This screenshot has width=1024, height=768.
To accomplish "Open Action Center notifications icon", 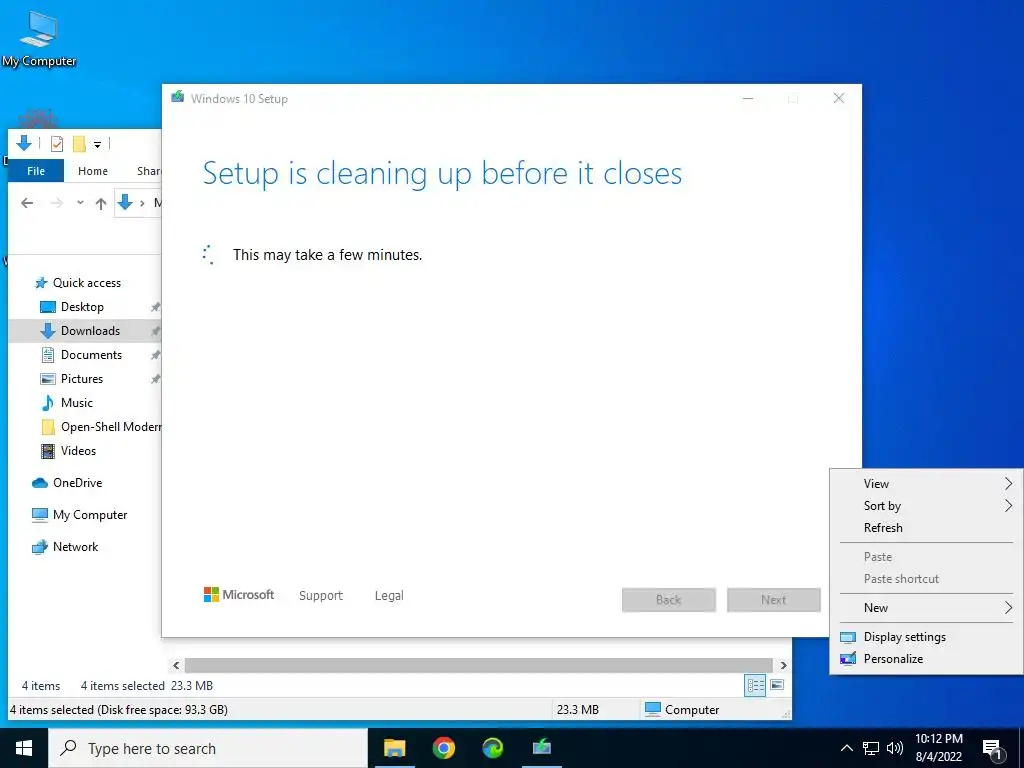I will point(993,749).
